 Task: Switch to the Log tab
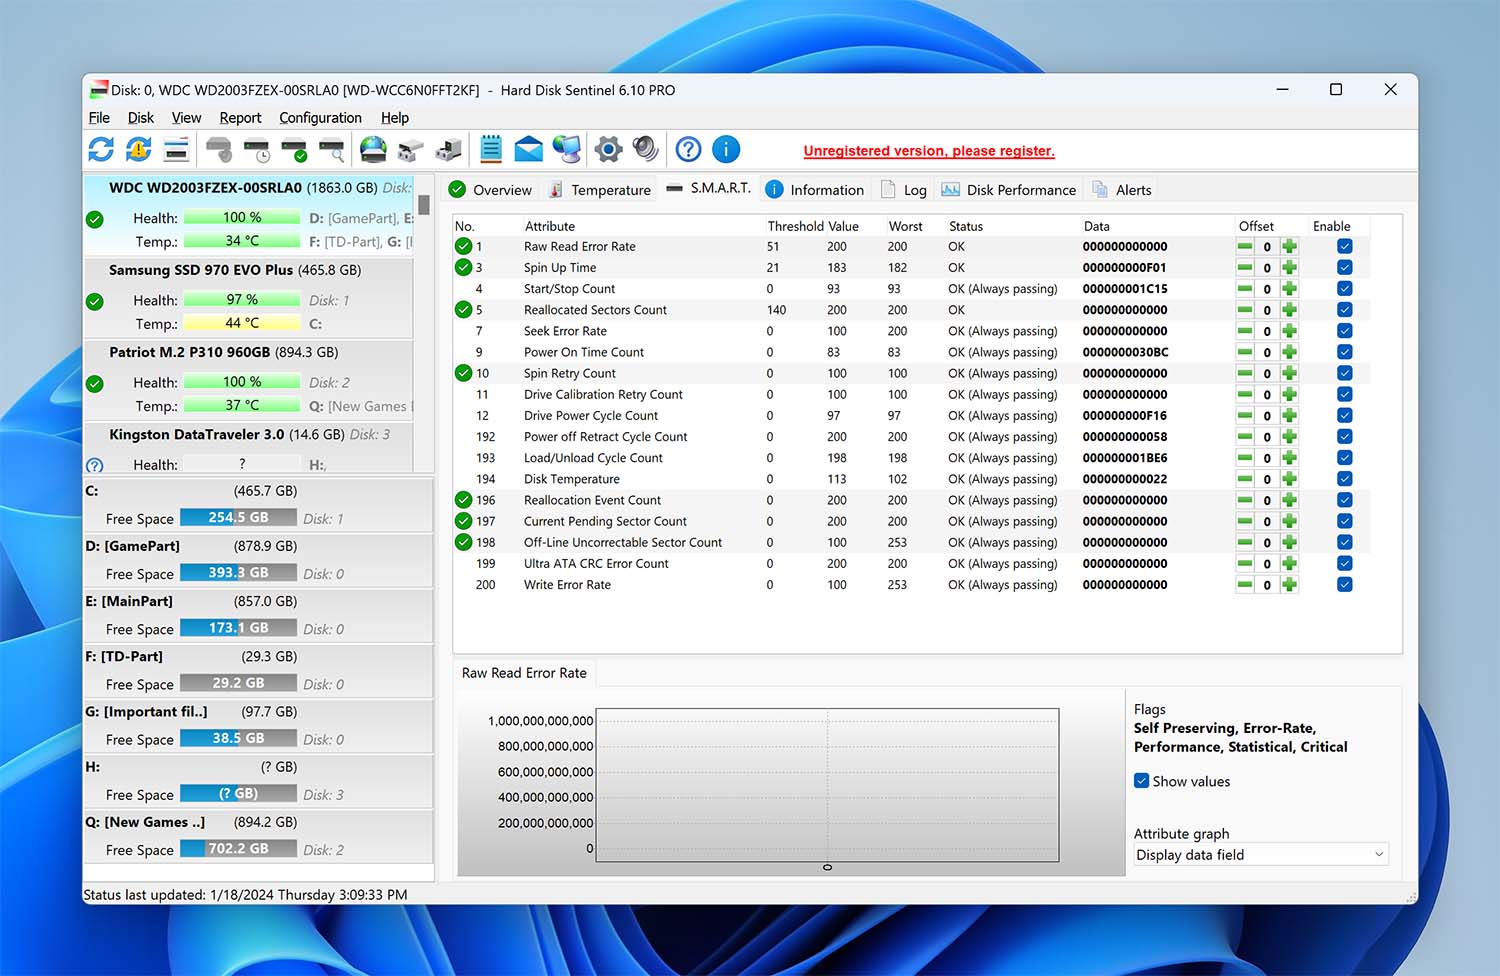coord(904,190)
